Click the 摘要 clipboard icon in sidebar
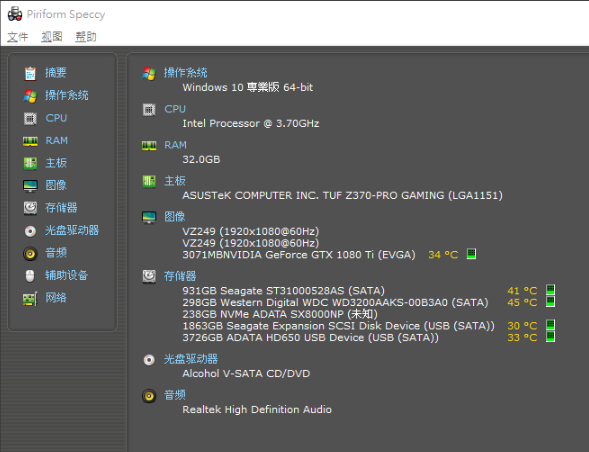This screenshot has height=452, width=589. click(30, 73)
